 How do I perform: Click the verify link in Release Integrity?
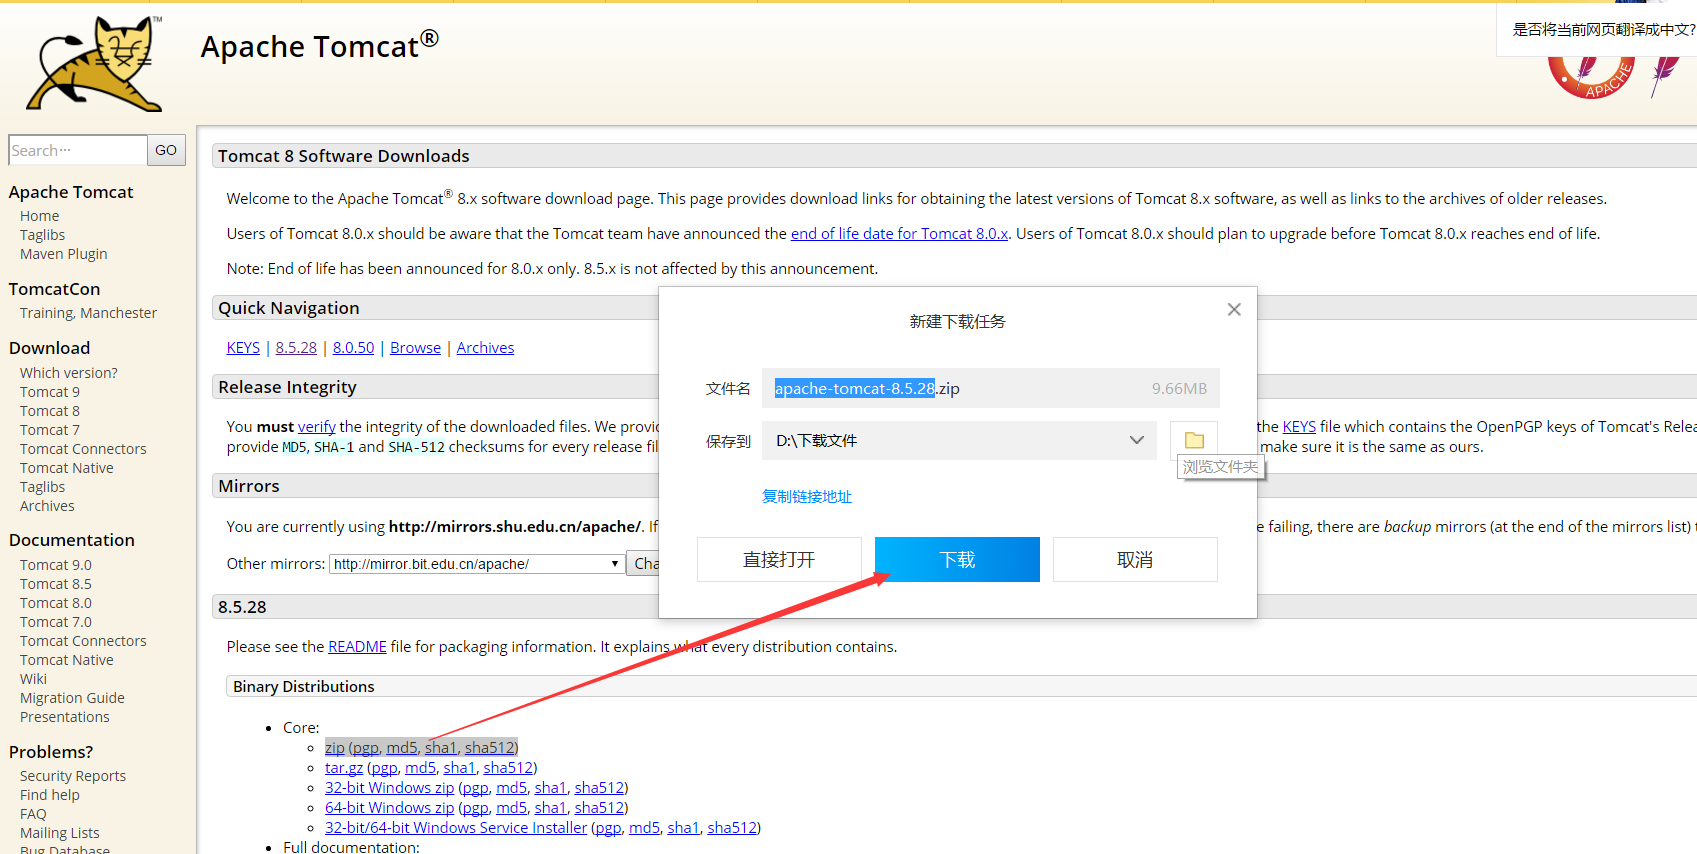click(x=316, y=427)
